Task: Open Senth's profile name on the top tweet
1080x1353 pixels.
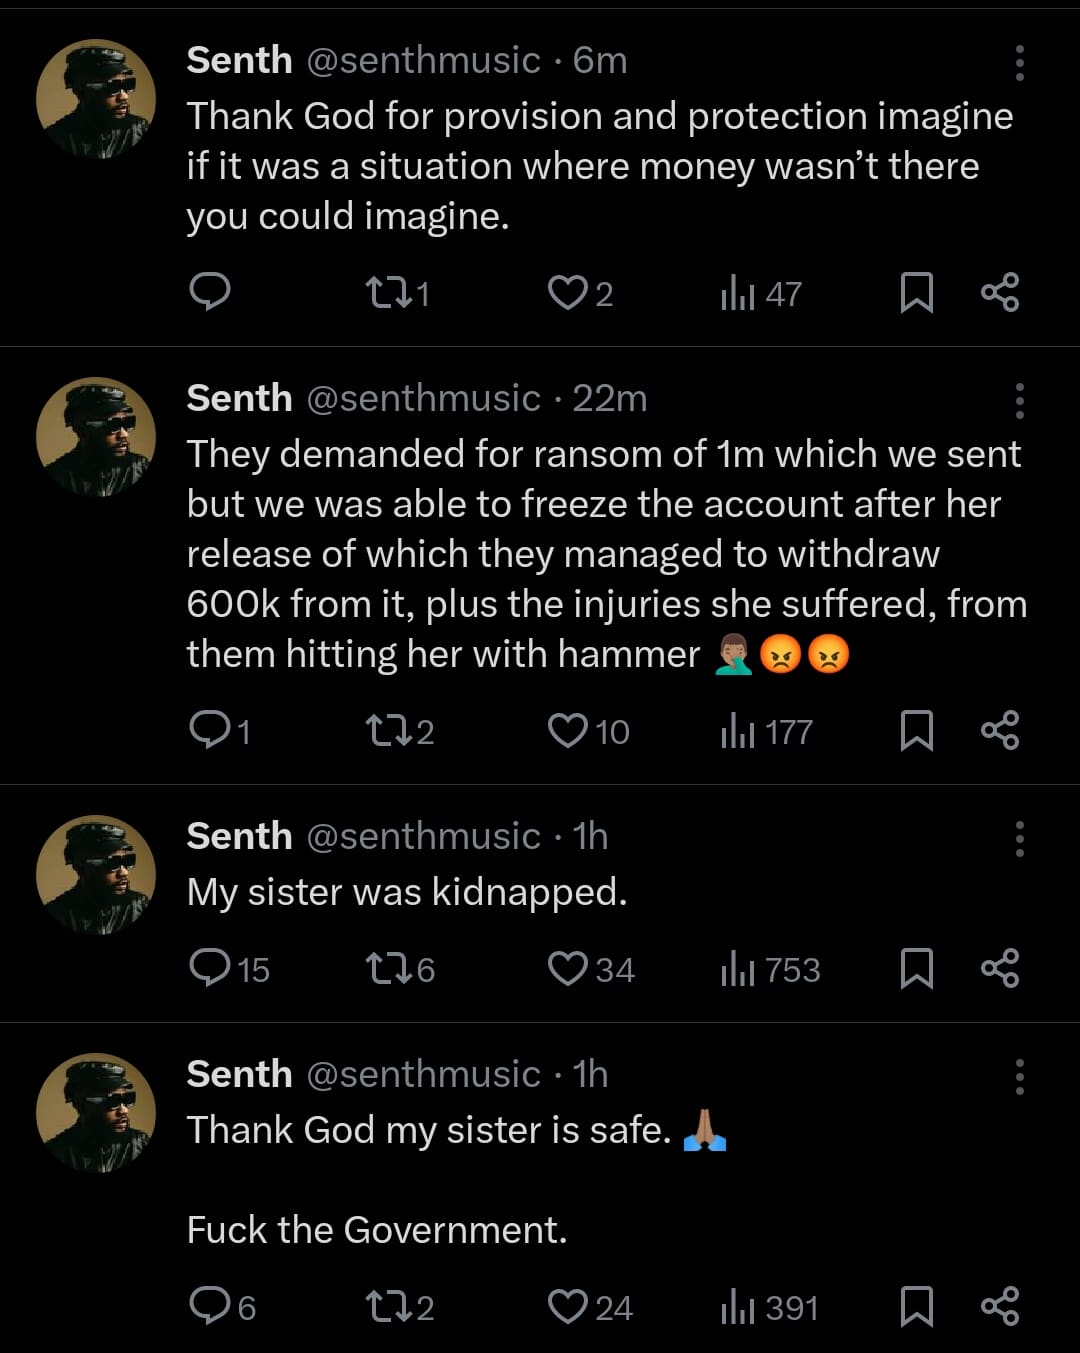Action: 239,61
